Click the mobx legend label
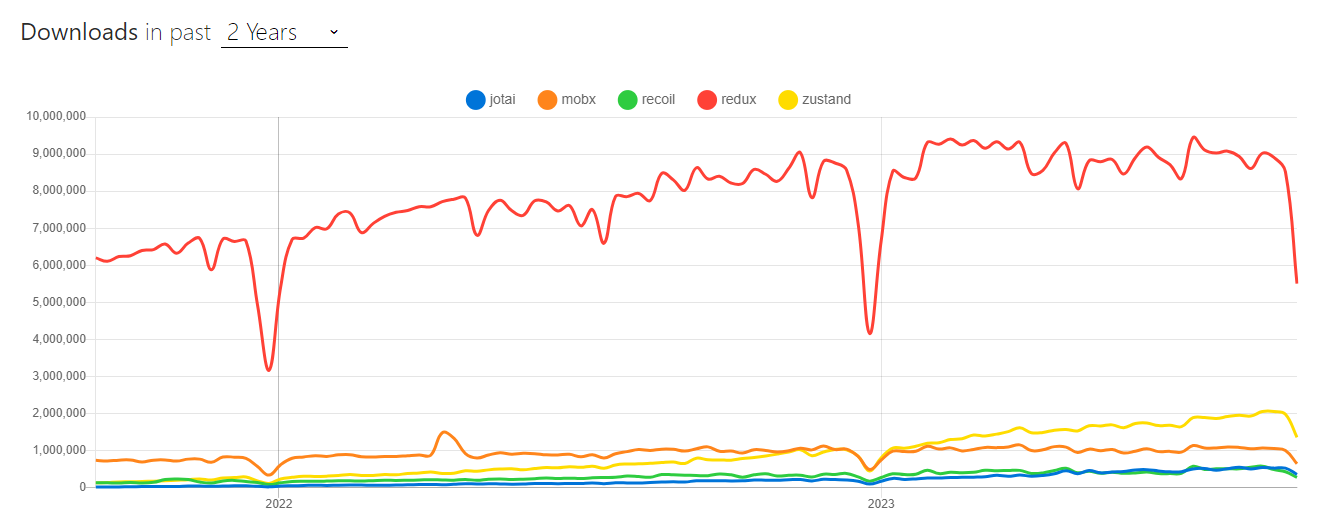Viewport: 1339px width, 530px height. click(579, 99)
